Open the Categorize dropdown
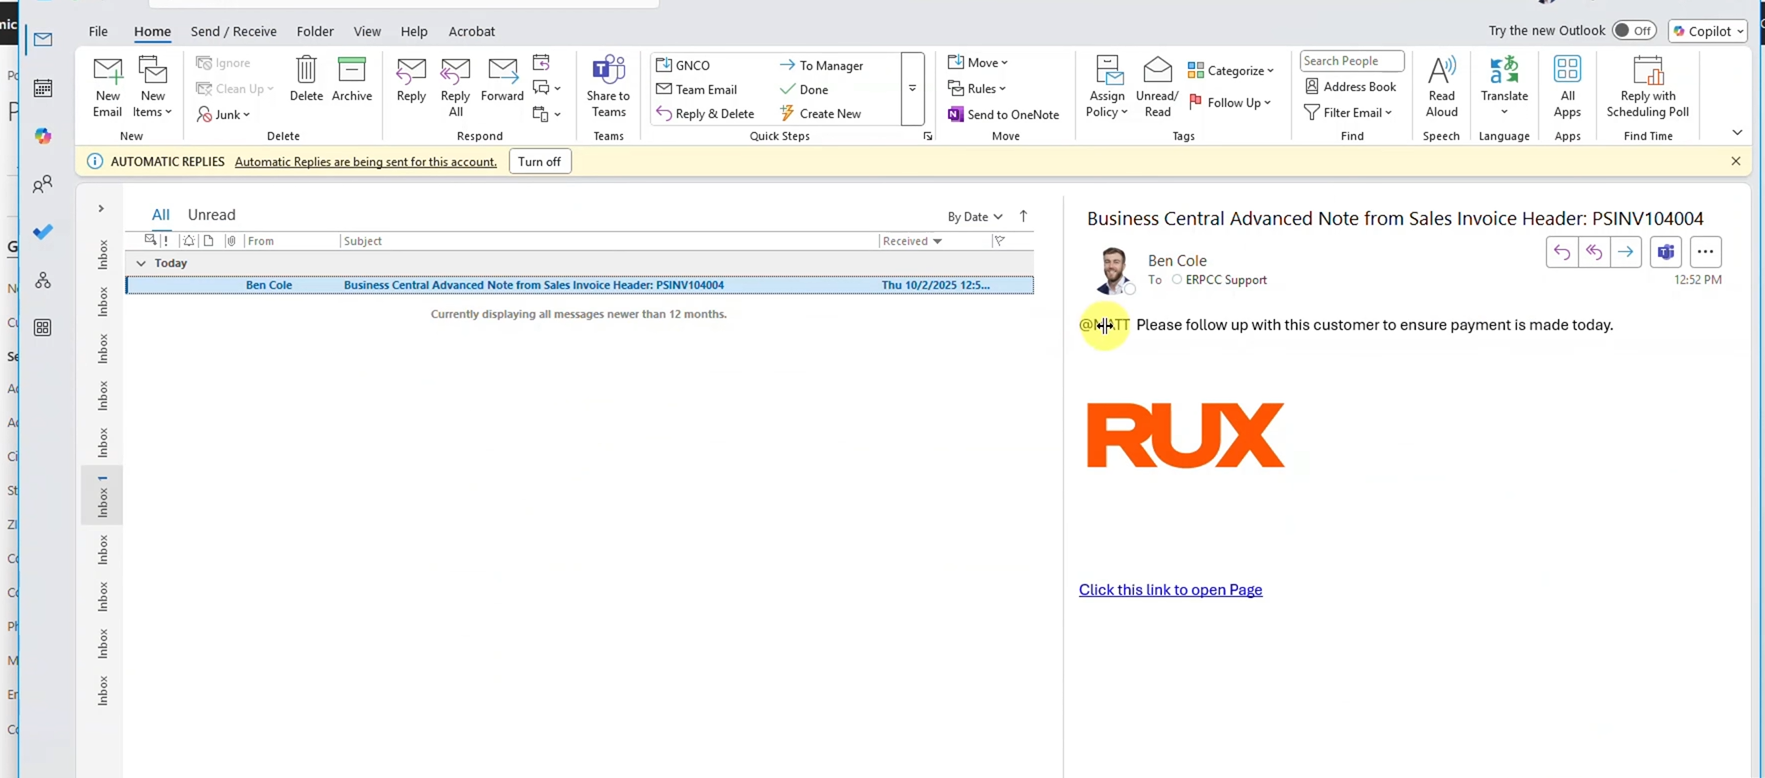 coord(1231,71)
